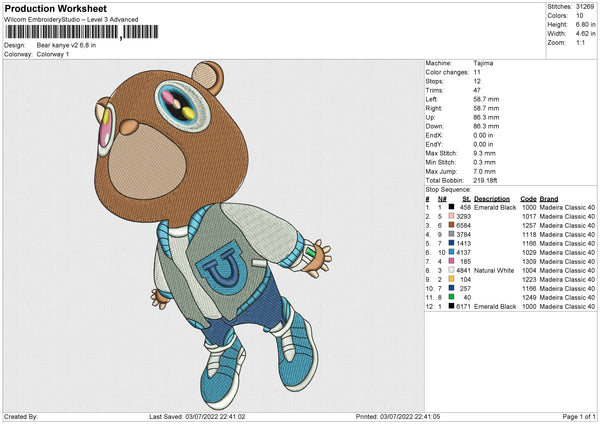Click the 'Down:' extent label
Screen dimensions: 600x424
(434, 126)
